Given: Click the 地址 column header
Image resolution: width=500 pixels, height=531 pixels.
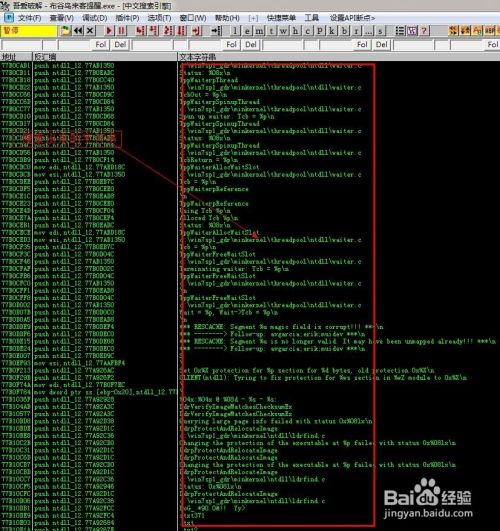Looking at the screenshot, I should [x=16, y=57].
